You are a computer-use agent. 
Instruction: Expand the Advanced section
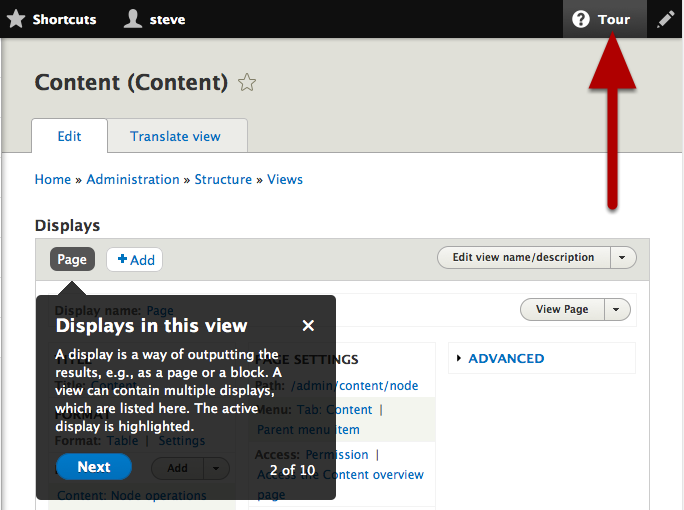505,358
